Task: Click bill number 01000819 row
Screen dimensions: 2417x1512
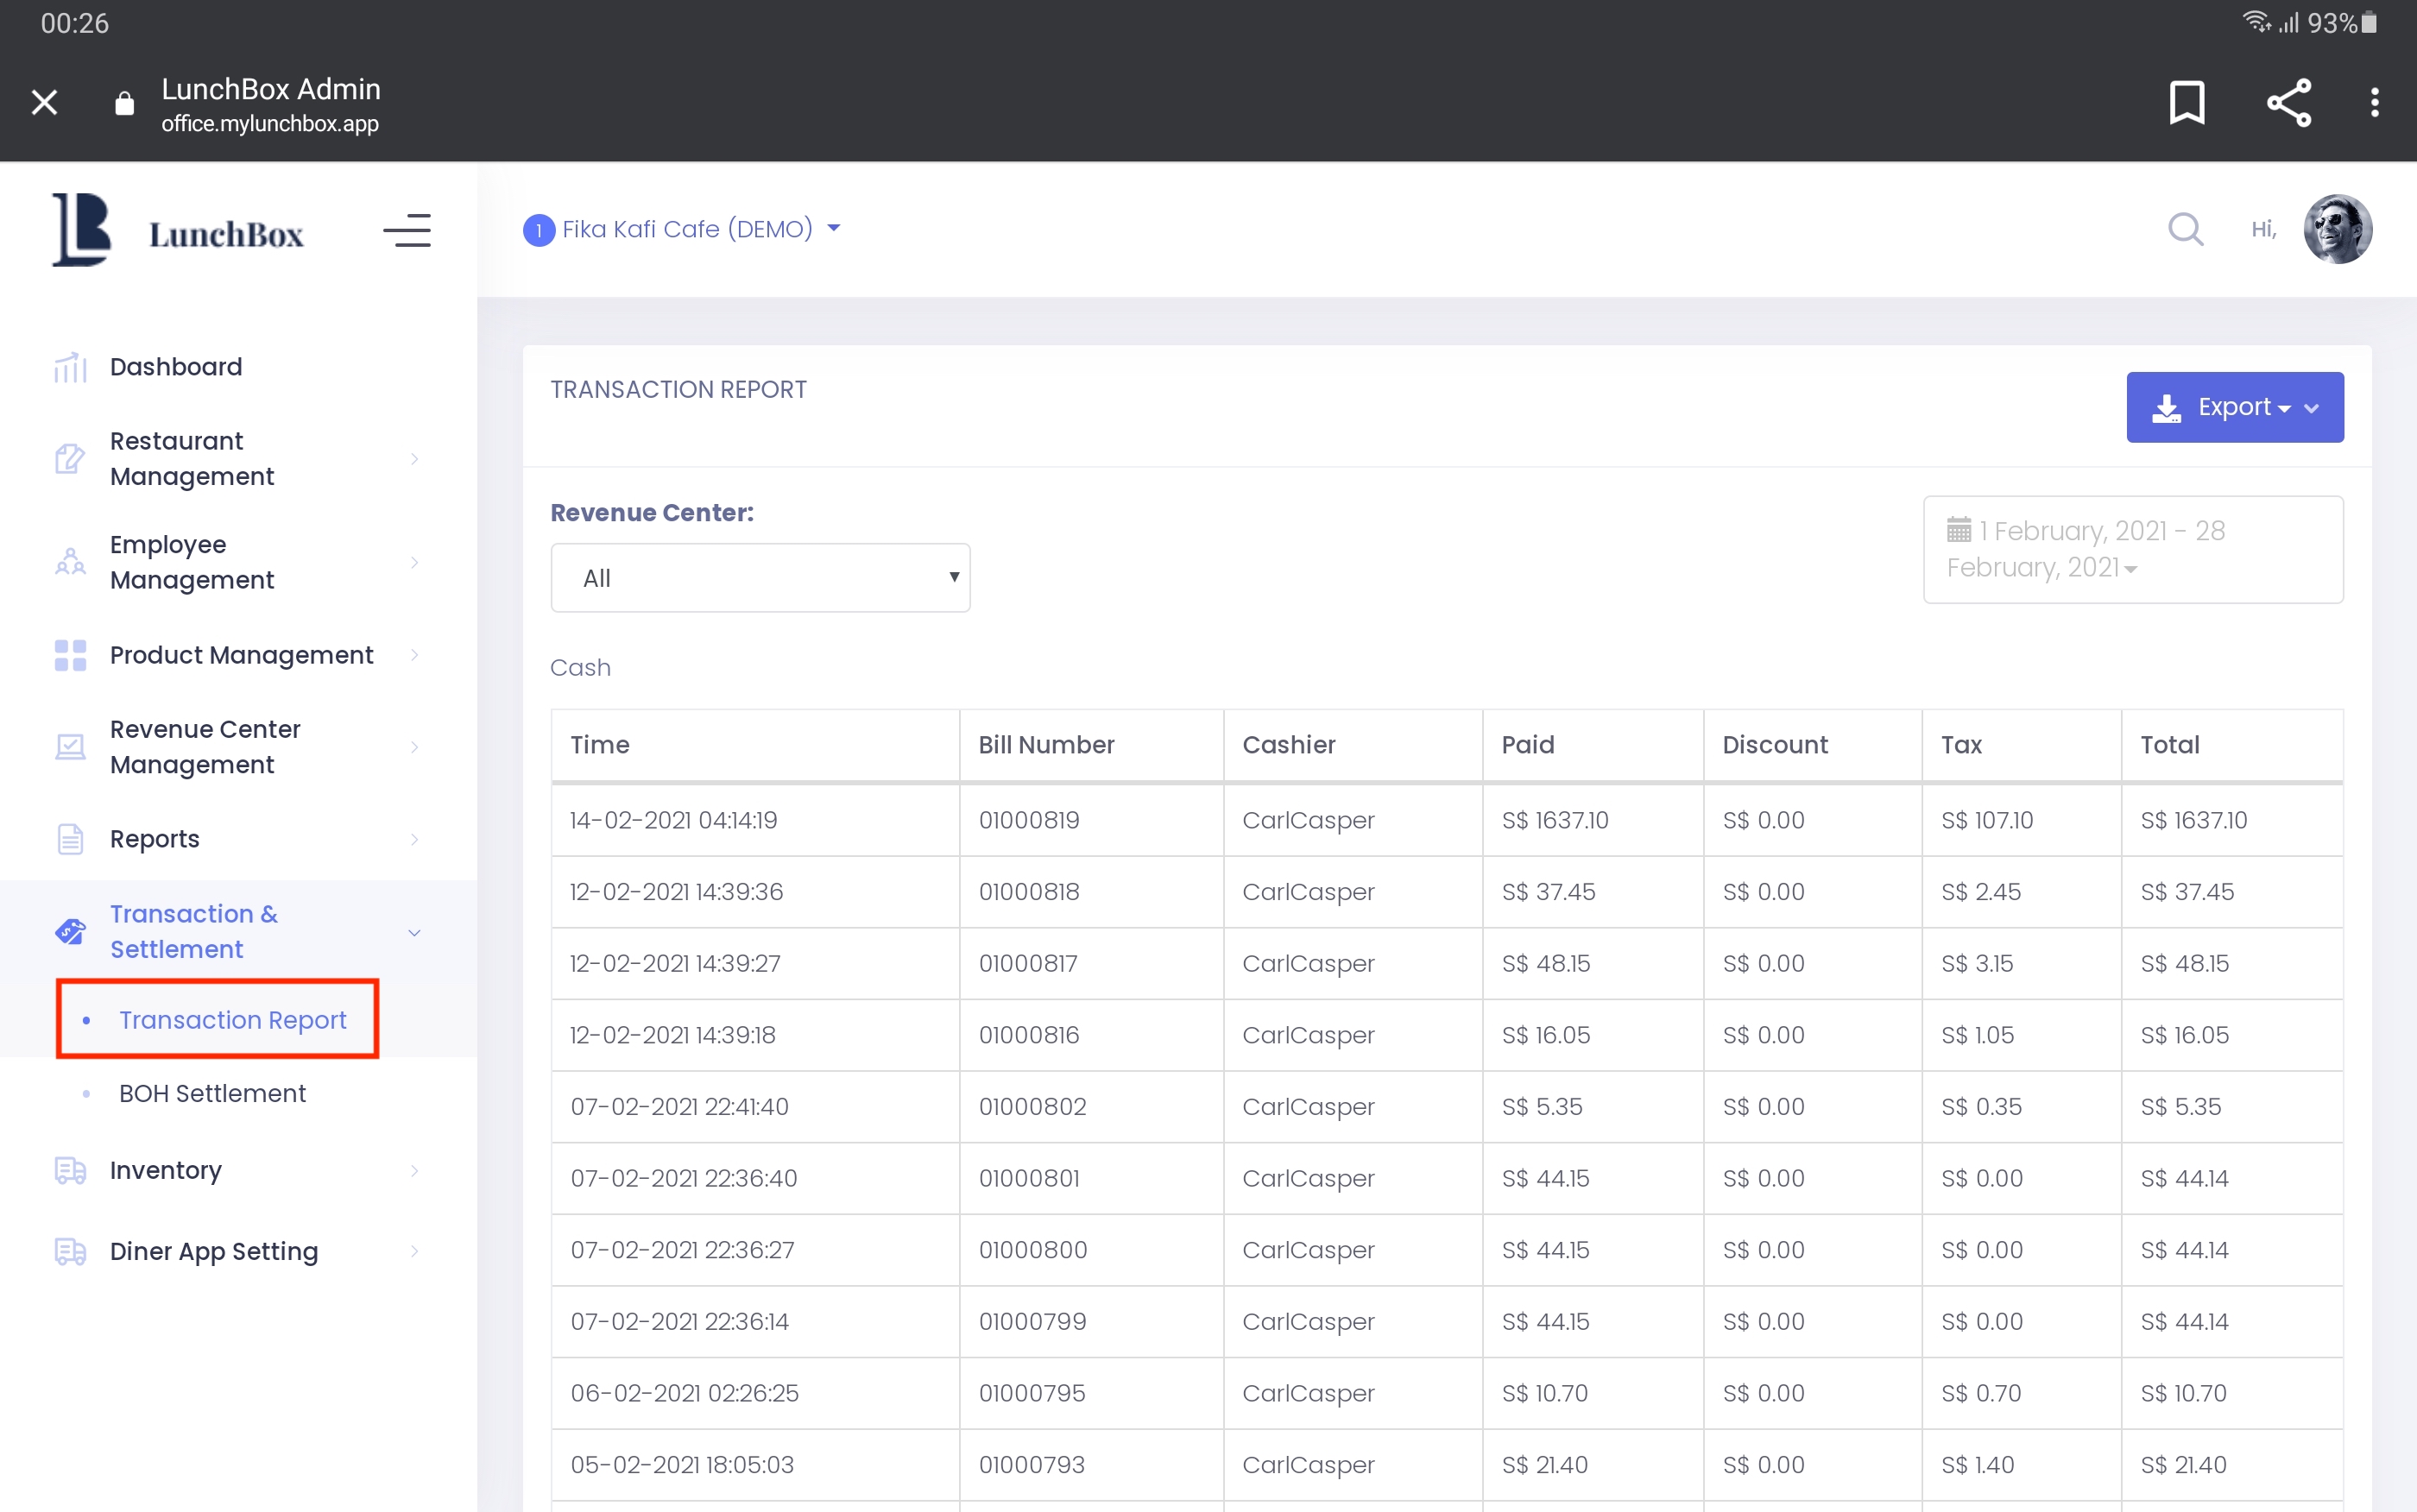Action: pyautogui.click(x=1029, y=820)
